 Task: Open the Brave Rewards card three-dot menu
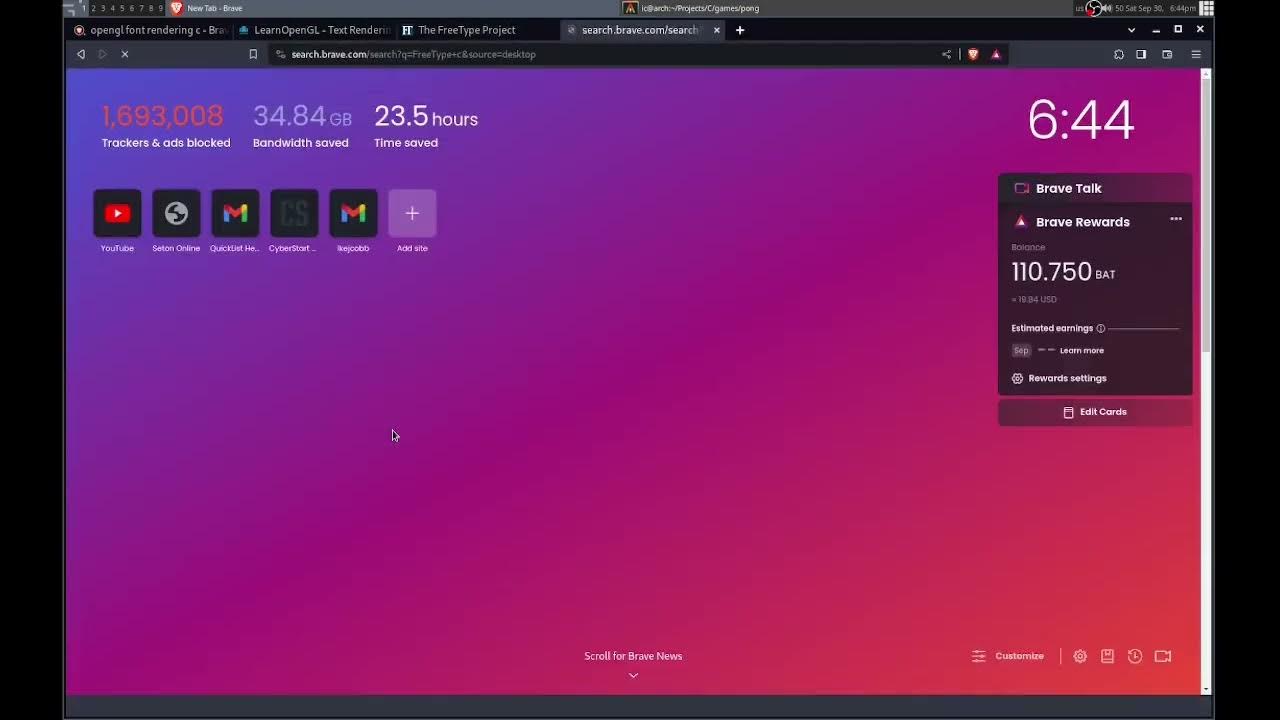(x=1176, y=218)
